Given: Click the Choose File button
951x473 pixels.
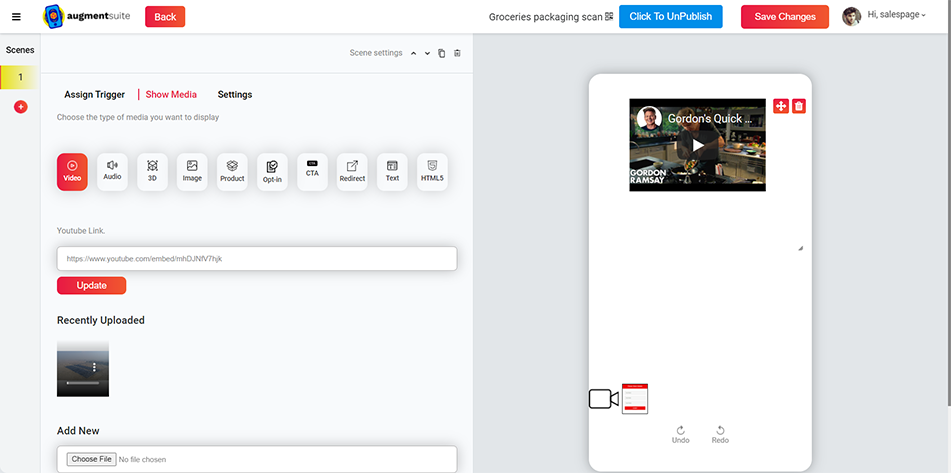Looking at the screenshot, I should pos(92,459).
